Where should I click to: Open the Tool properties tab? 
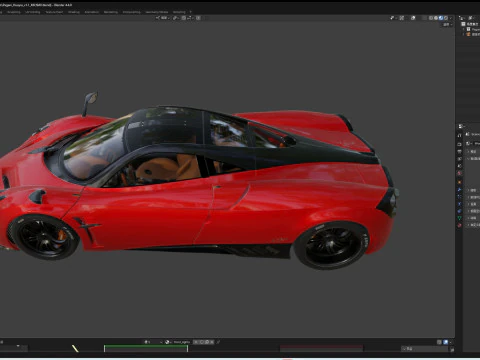[x=460, y=135]
